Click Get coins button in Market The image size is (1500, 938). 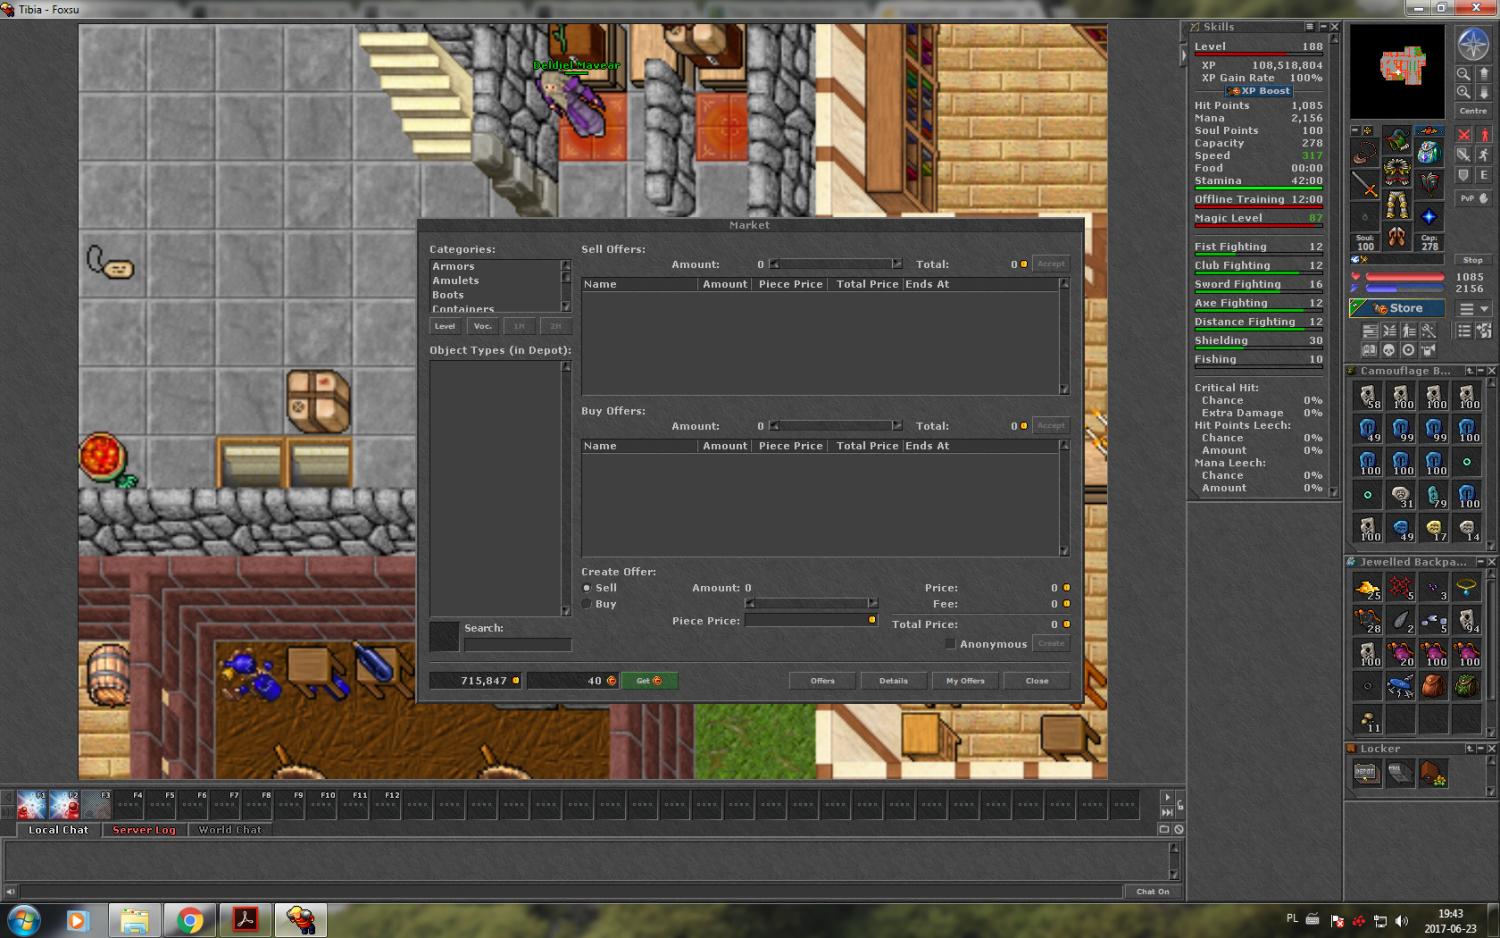pyautogui.click(x=649, y=681)
